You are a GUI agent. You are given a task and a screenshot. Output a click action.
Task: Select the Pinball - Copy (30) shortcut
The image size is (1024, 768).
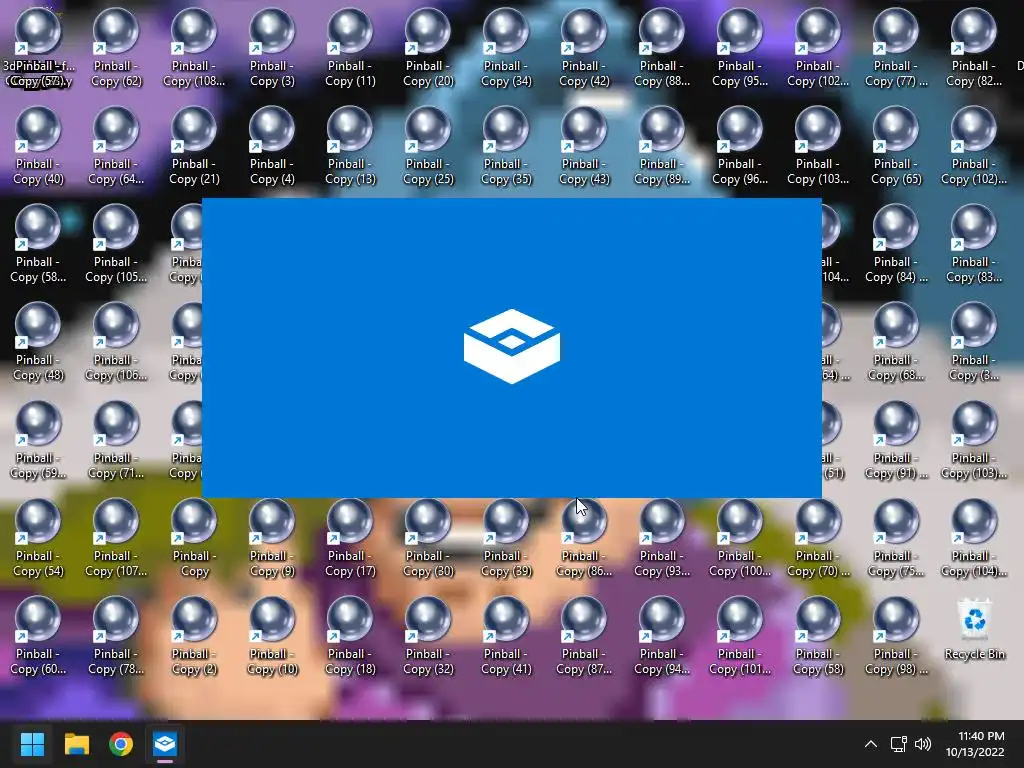tap(428, 537)
